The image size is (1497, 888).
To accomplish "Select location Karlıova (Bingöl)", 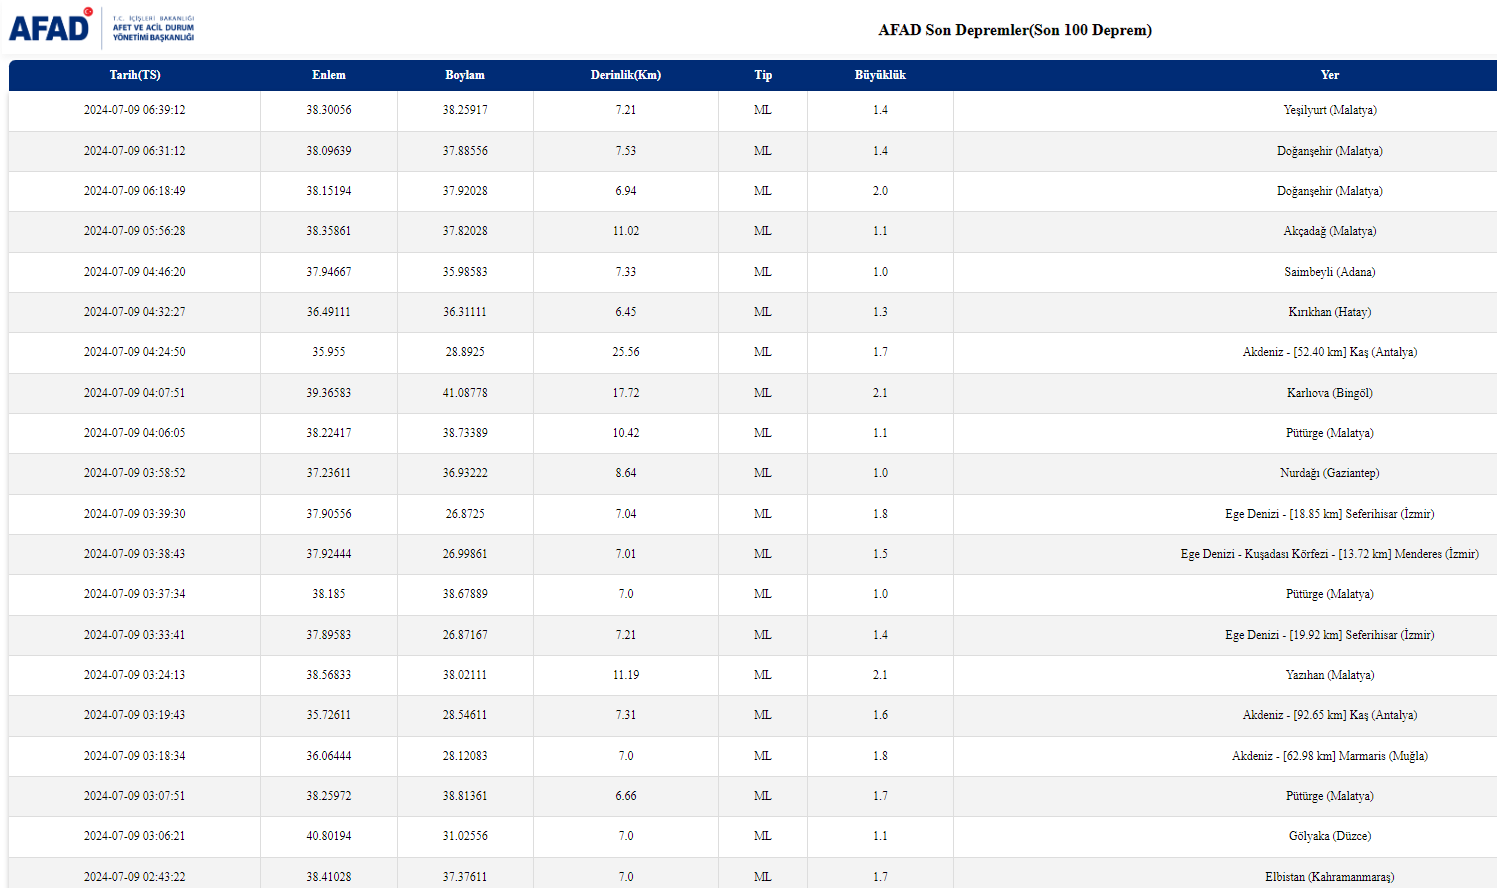I will (x=1330, y=393).
